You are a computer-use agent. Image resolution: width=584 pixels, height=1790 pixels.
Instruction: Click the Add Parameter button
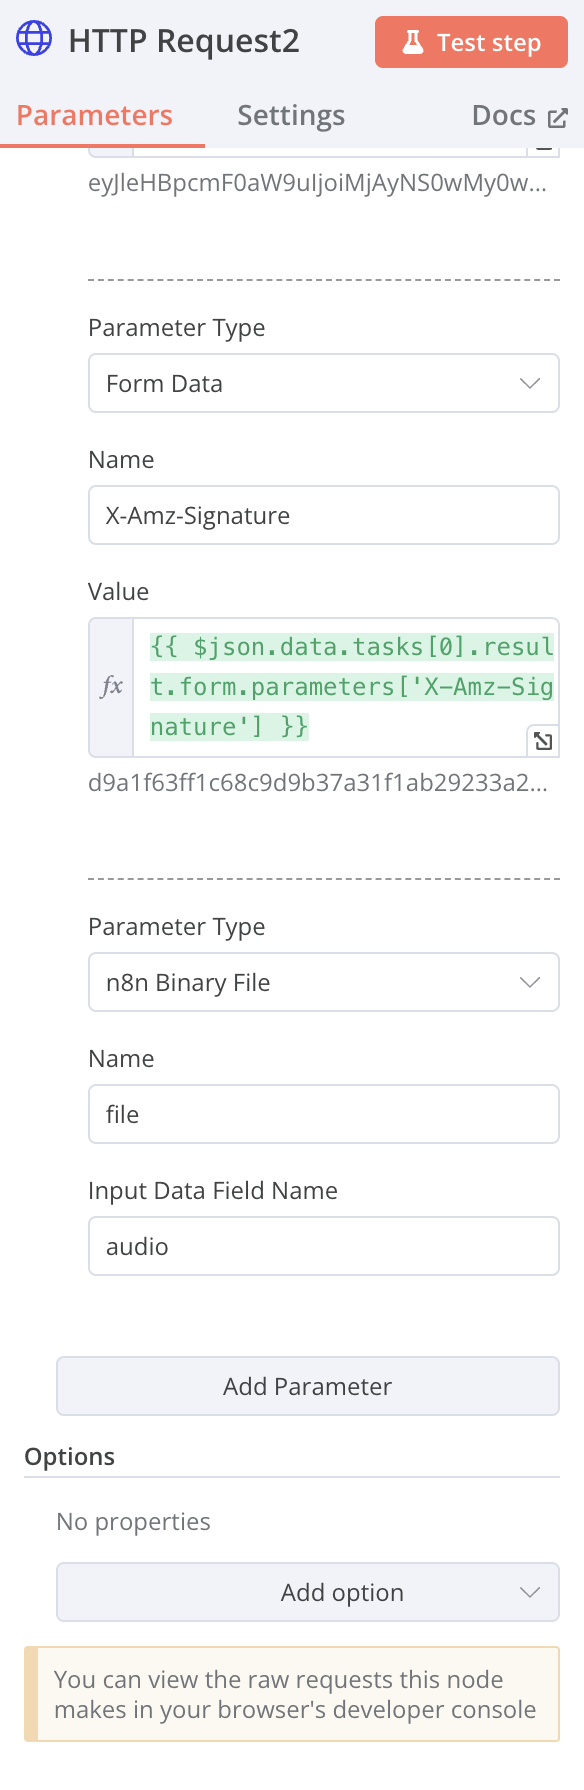(308, 1386)
